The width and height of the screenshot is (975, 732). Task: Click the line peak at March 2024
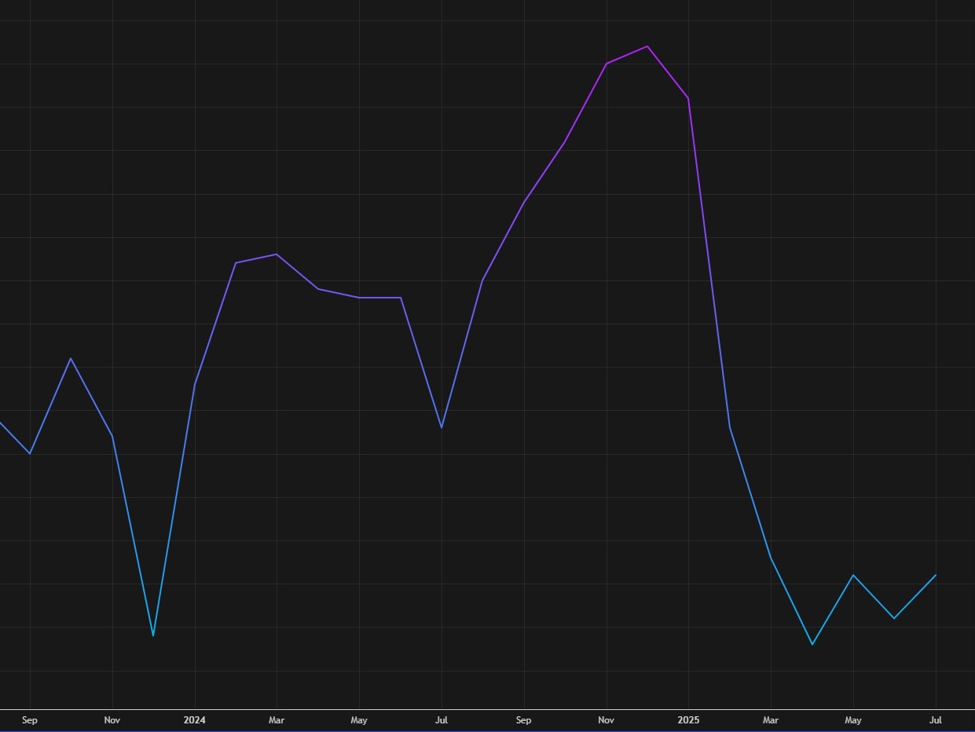coord(276,254)
